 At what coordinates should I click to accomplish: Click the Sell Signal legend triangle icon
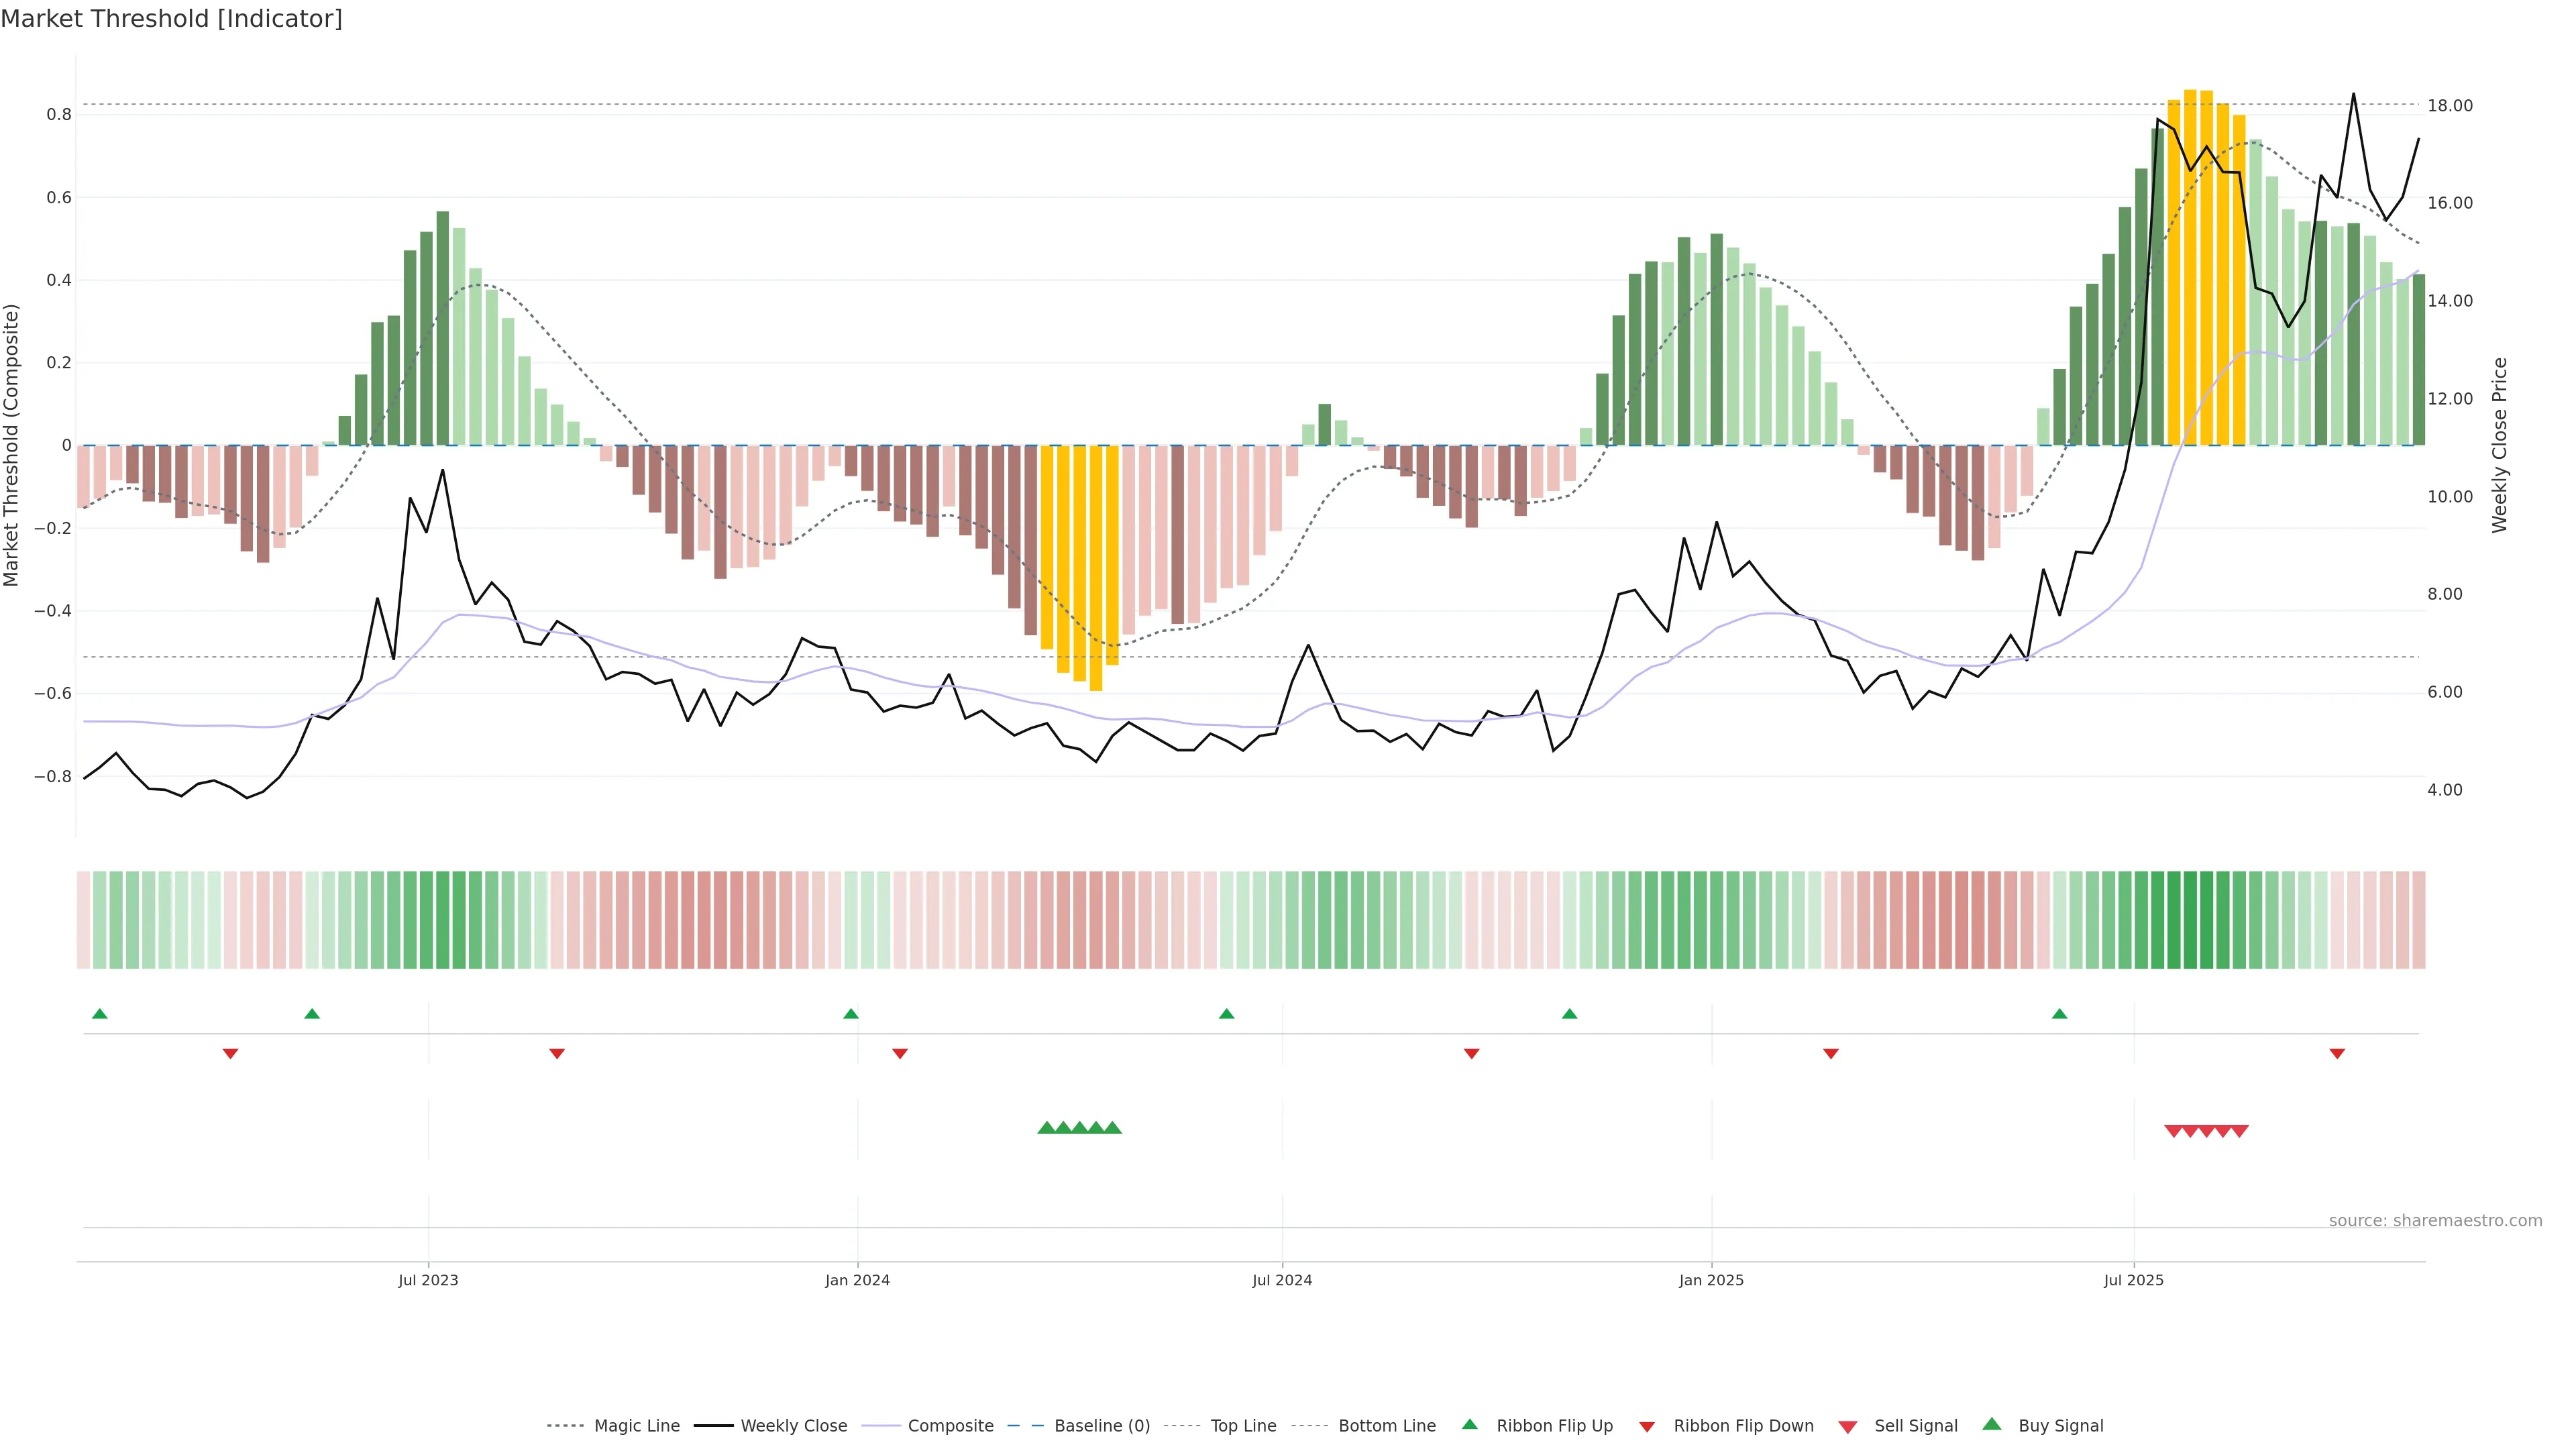1848,1427
